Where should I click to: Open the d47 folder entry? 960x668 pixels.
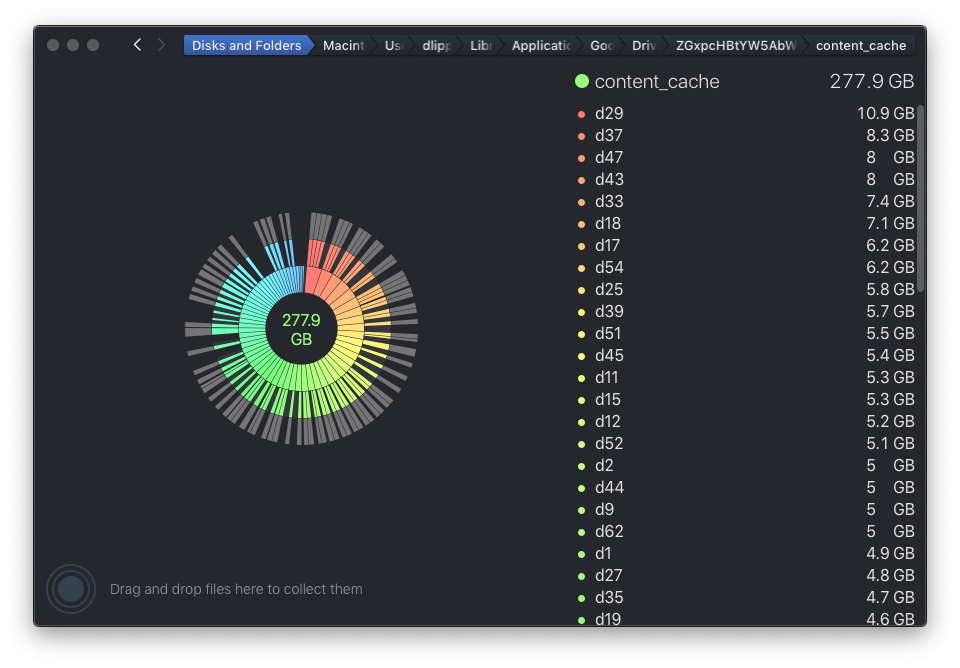pyautogui.click(x=746, y=157)
